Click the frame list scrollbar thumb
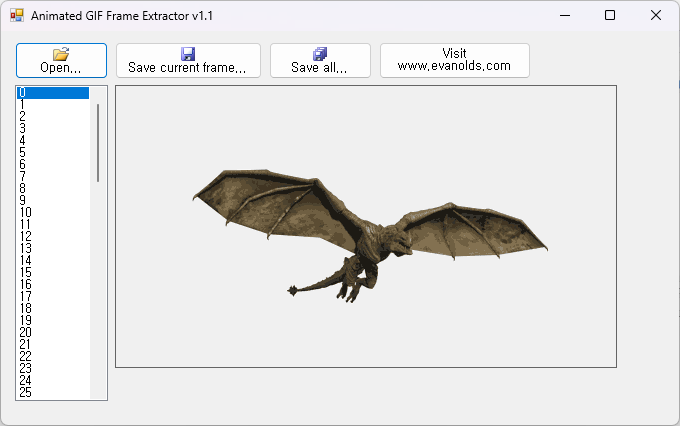 (x=98, y=143)
